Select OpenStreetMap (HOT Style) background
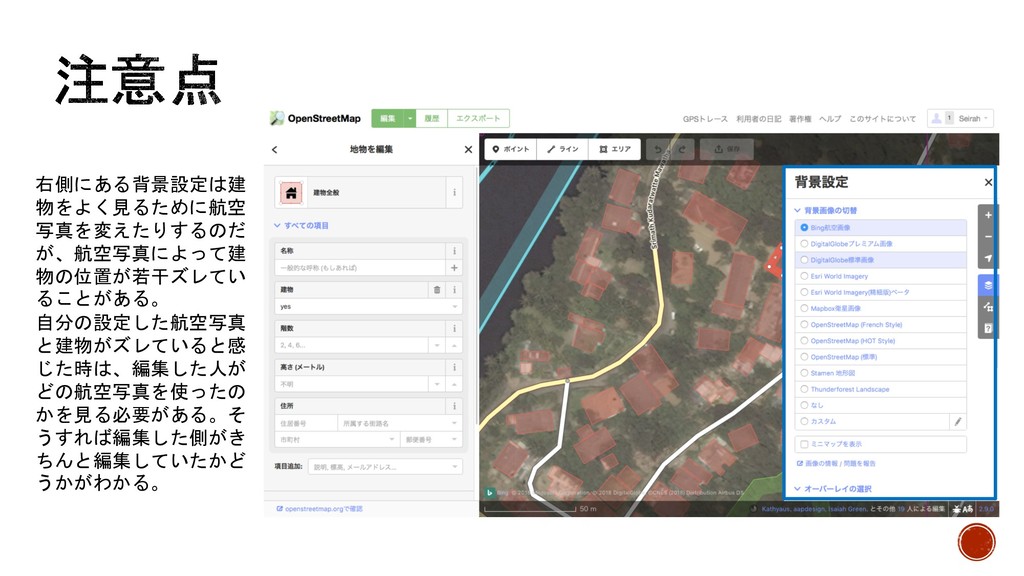This screenshot has width=1024, height=576. [x=881, y=341]
